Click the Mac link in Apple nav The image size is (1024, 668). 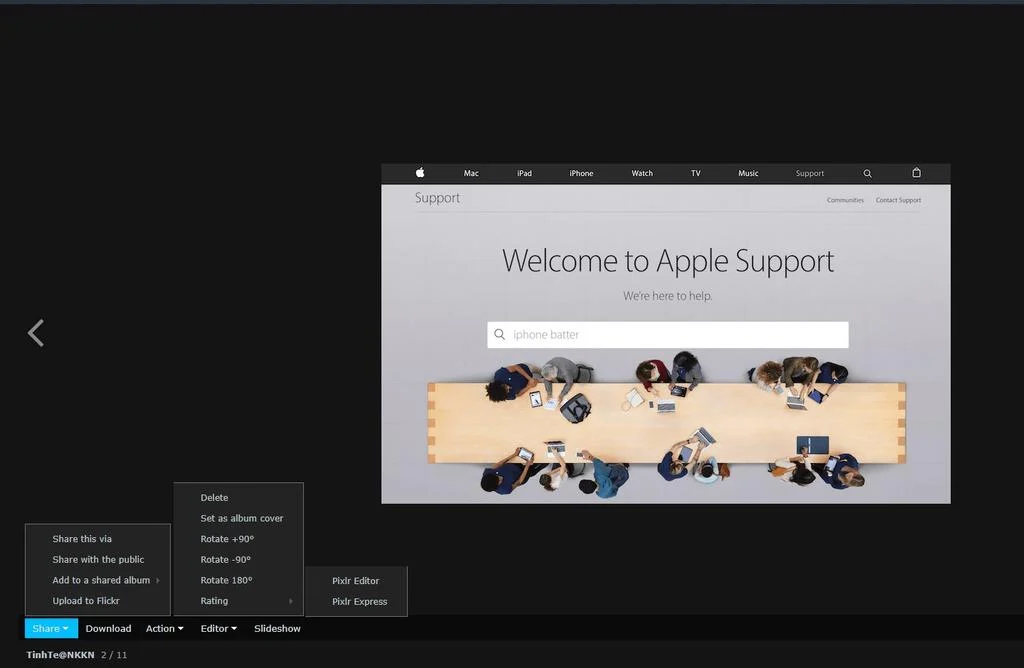tap(471, 173)
